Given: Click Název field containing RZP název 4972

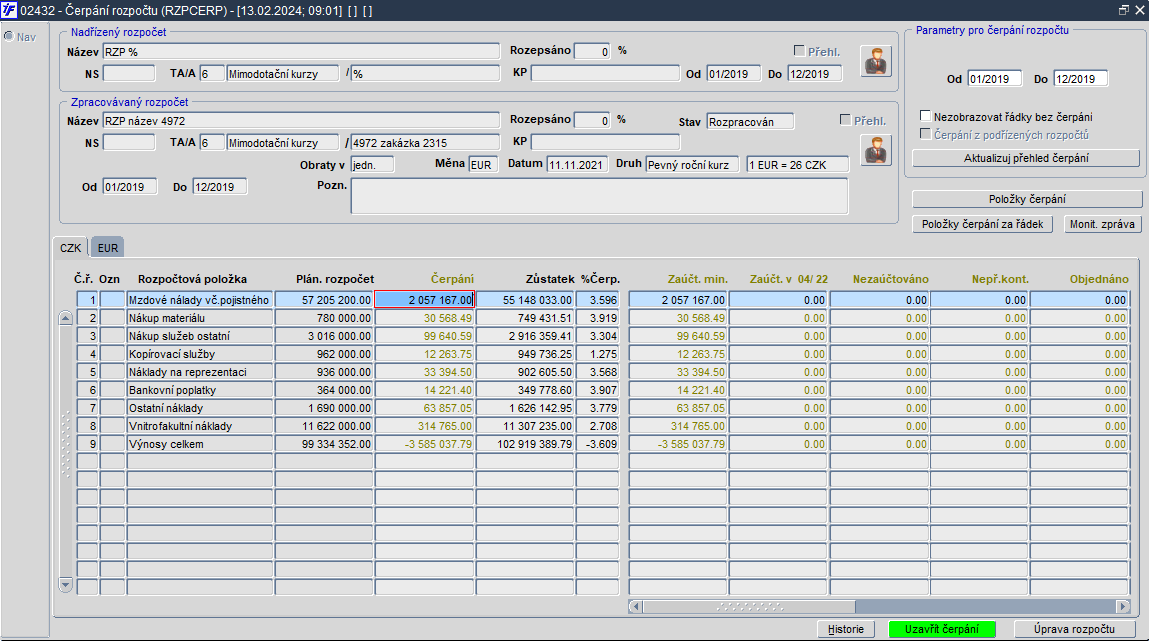Looking at the screenshot, I should pyautogui.click(x=300, y=121).
